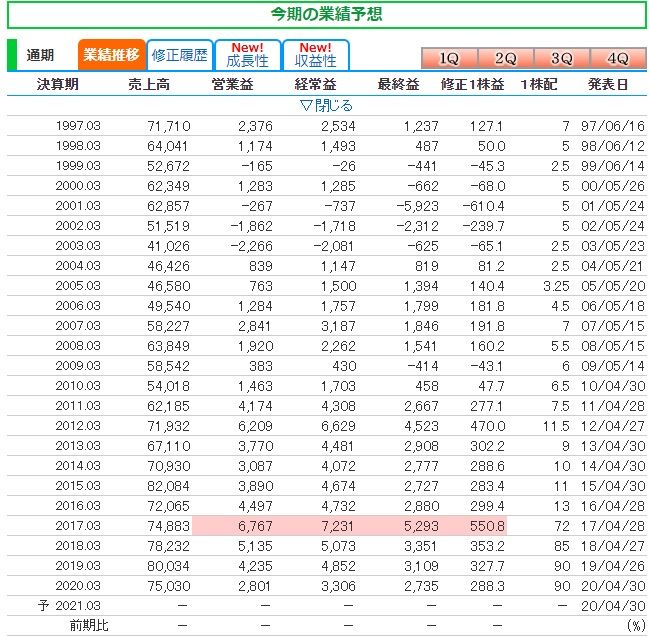Viewport: 649px width, 637px height.
Task: Switch to the 業績推移 tab
Action: coord(111,55)
